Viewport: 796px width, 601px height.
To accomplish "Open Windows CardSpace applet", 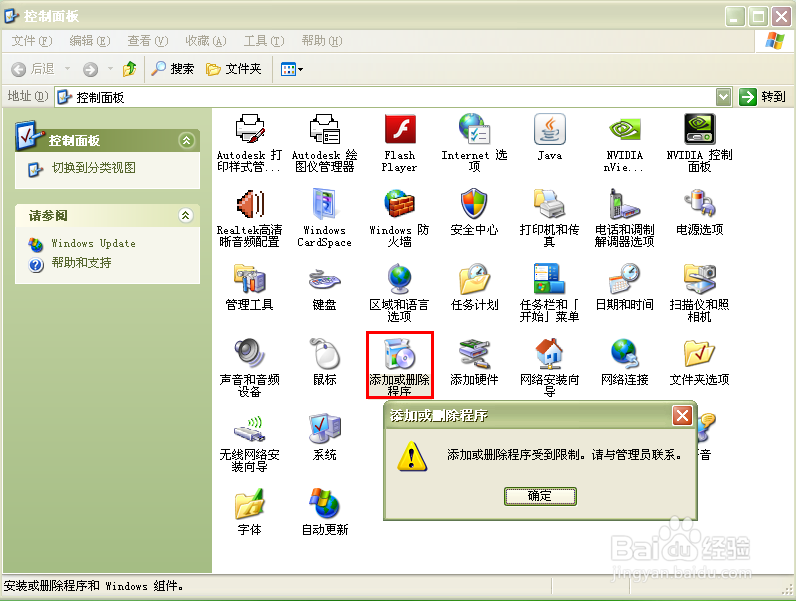I will pos(324,218).
